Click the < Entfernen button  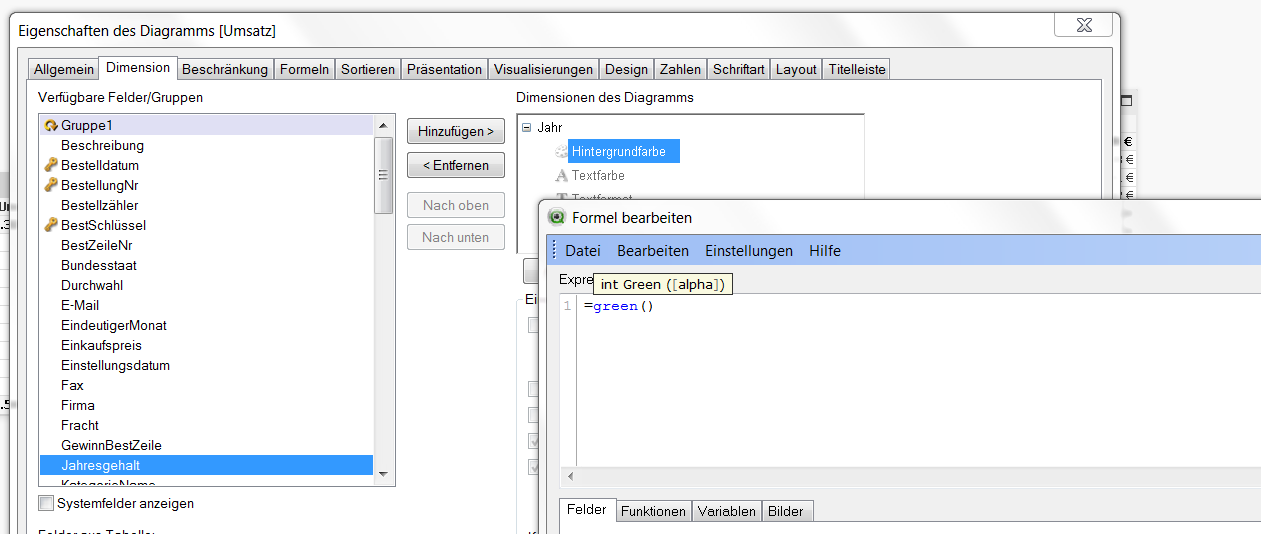click(456, 165)
